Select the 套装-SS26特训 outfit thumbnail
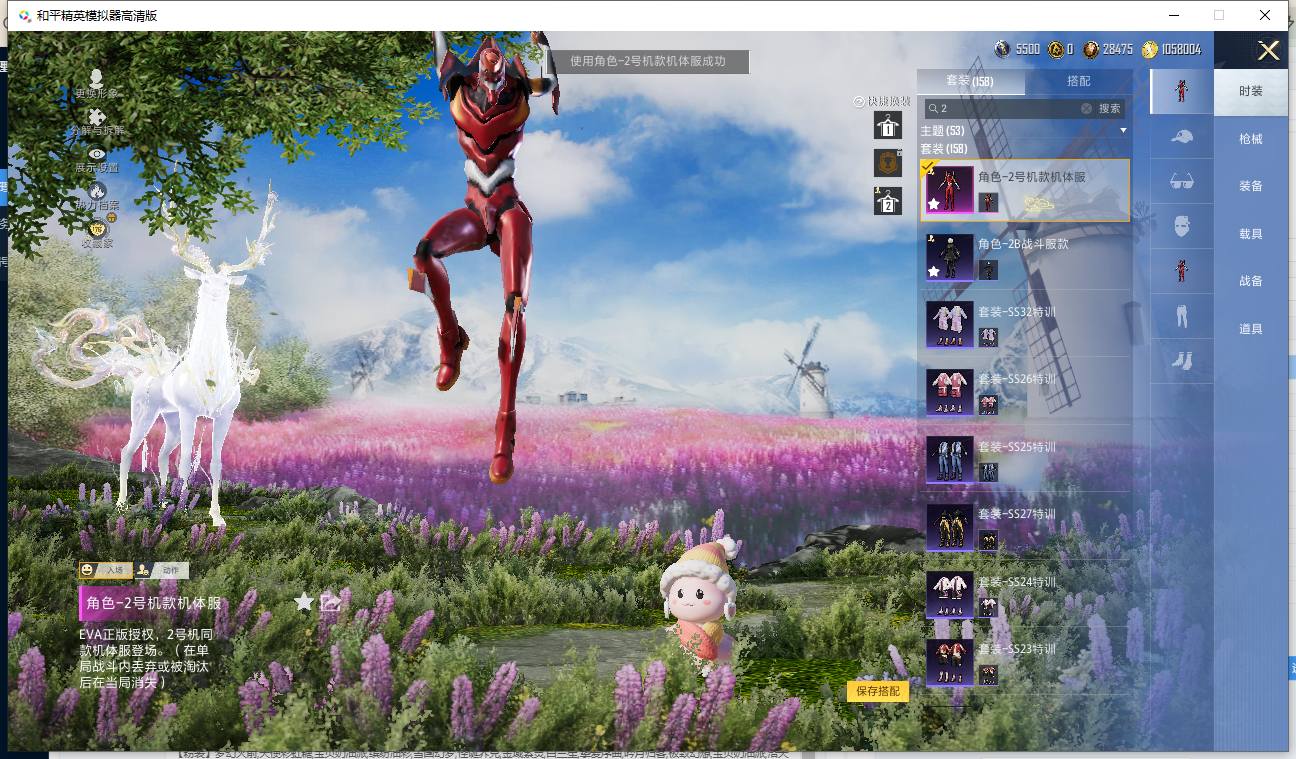 coord(949,392)
